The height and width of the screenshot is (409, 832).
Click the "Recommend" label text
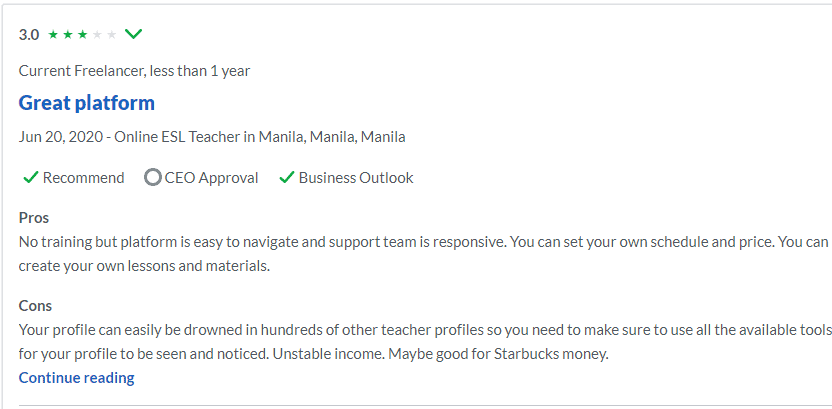(84, 178)
